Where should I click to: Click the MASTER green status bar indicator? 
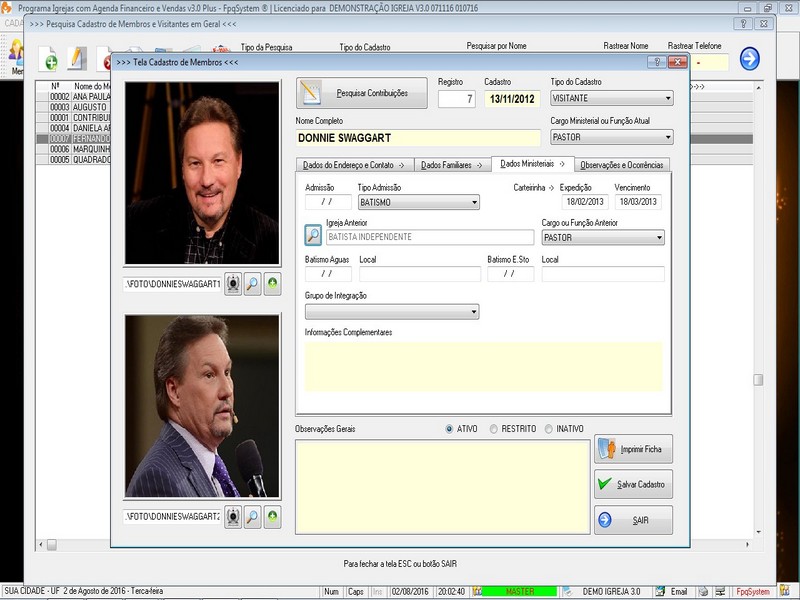(519, 591)
